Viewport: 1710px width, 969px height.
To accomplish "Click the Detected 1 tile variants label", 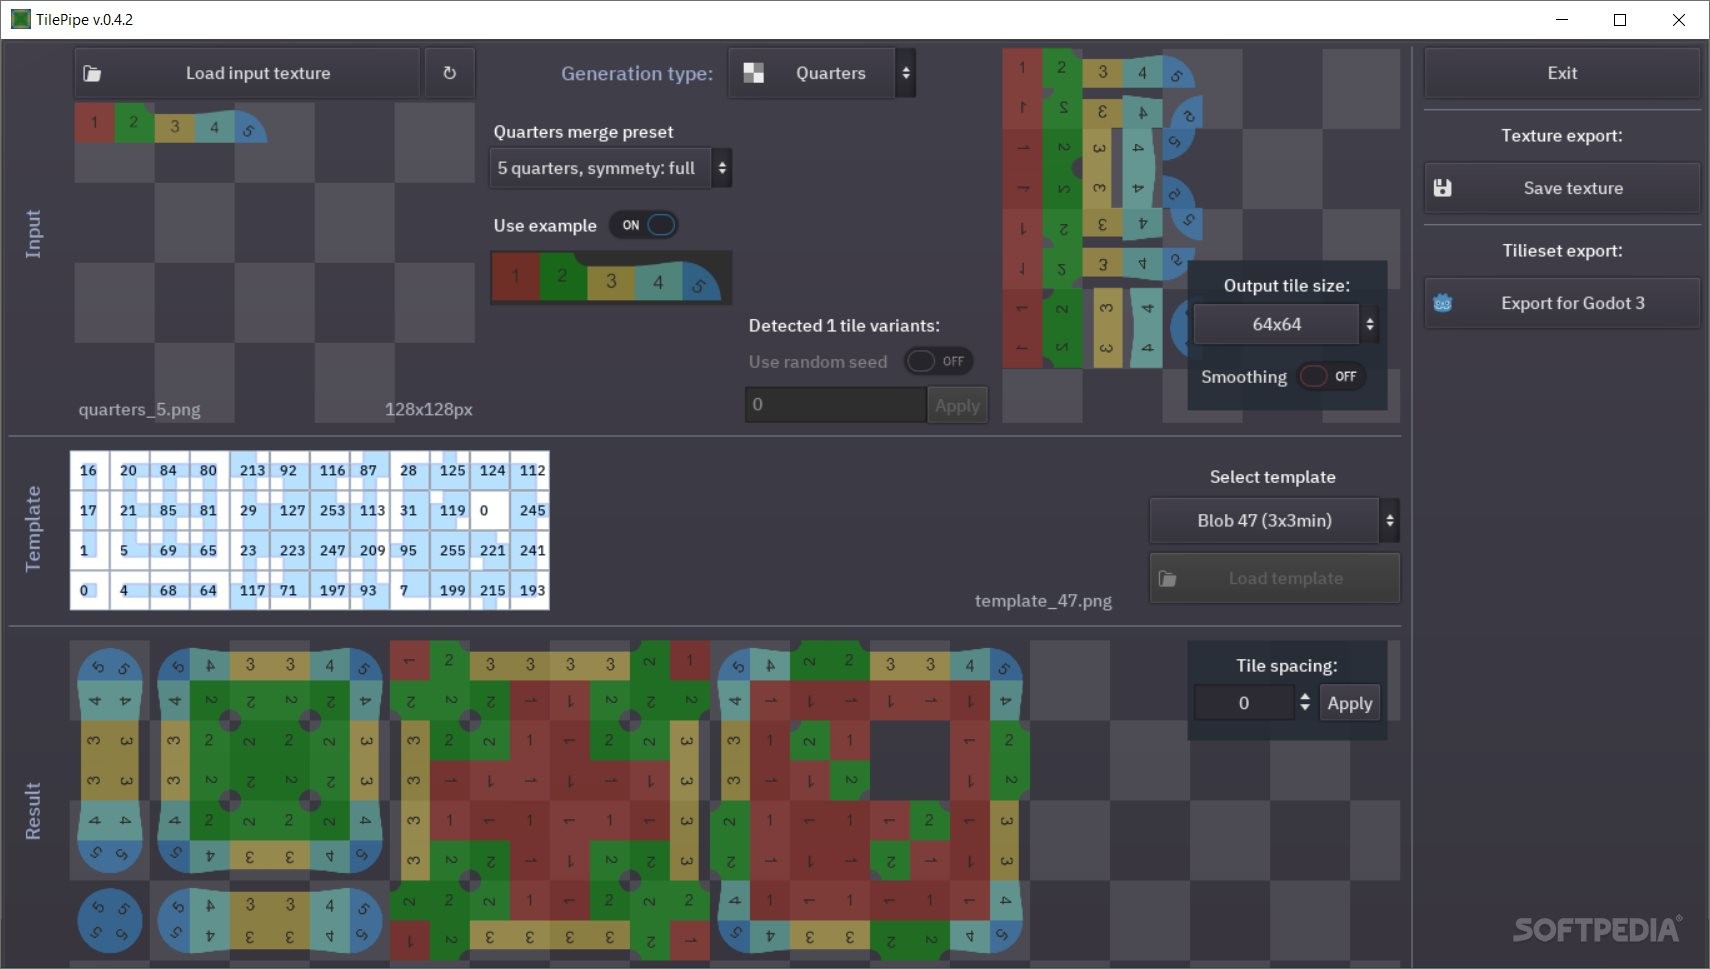I will [x=844, y=326].
